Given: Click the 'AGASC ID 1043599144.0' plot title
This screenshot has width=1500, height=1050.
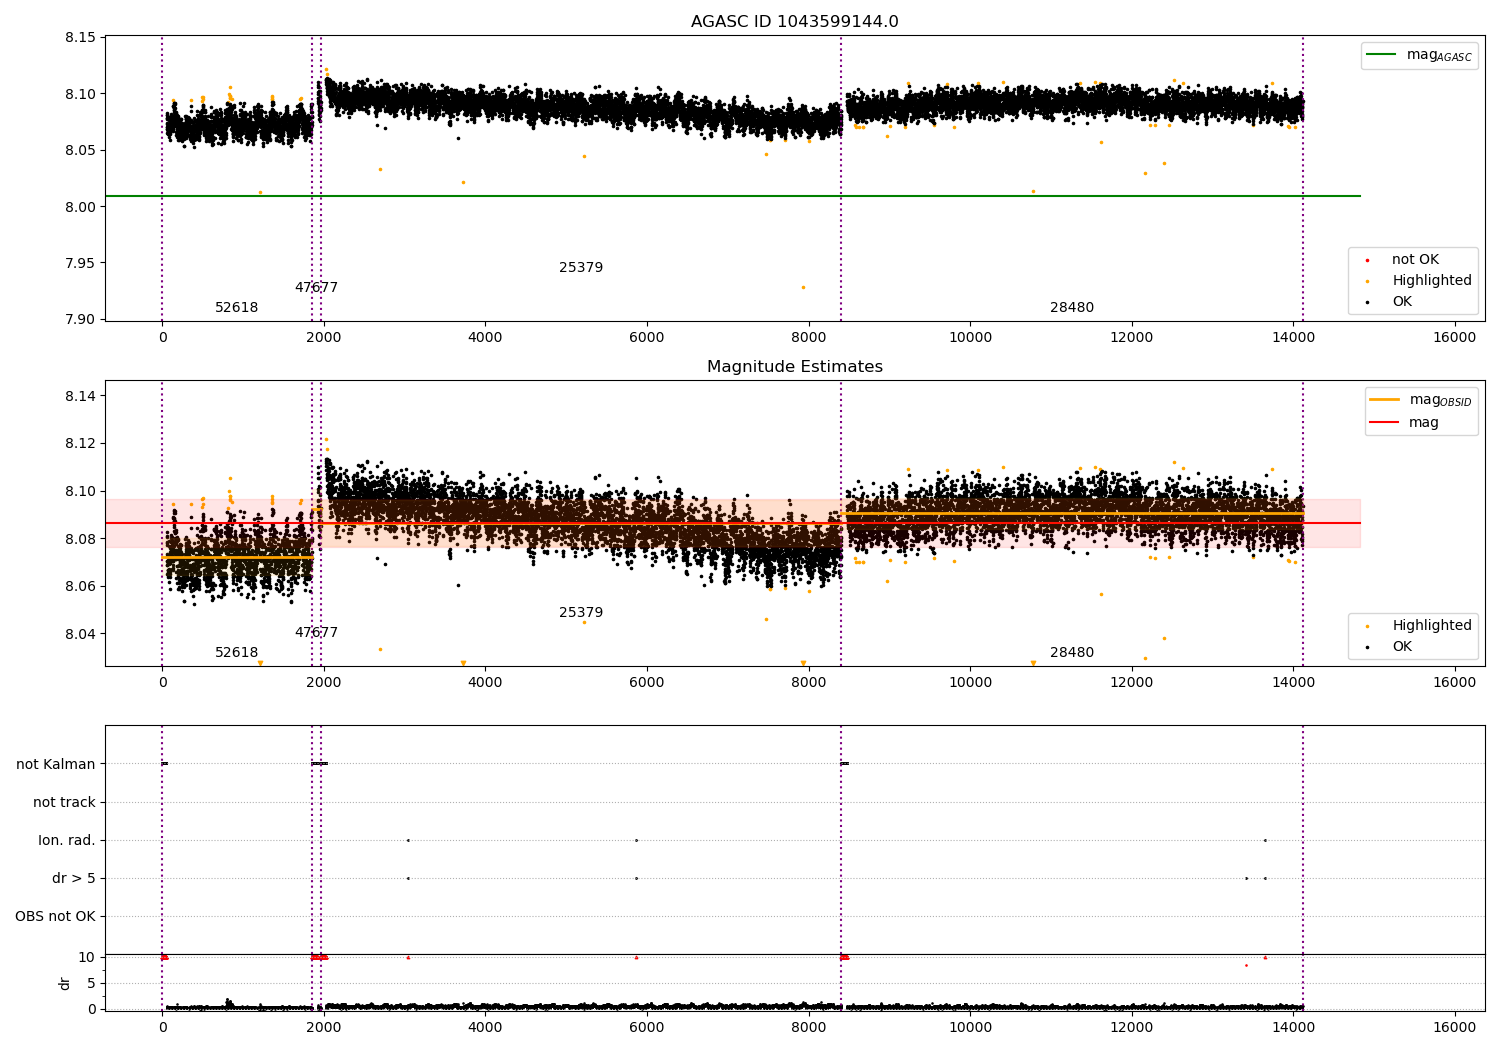Looking at the screenshot, I should (x=794, y=22).
